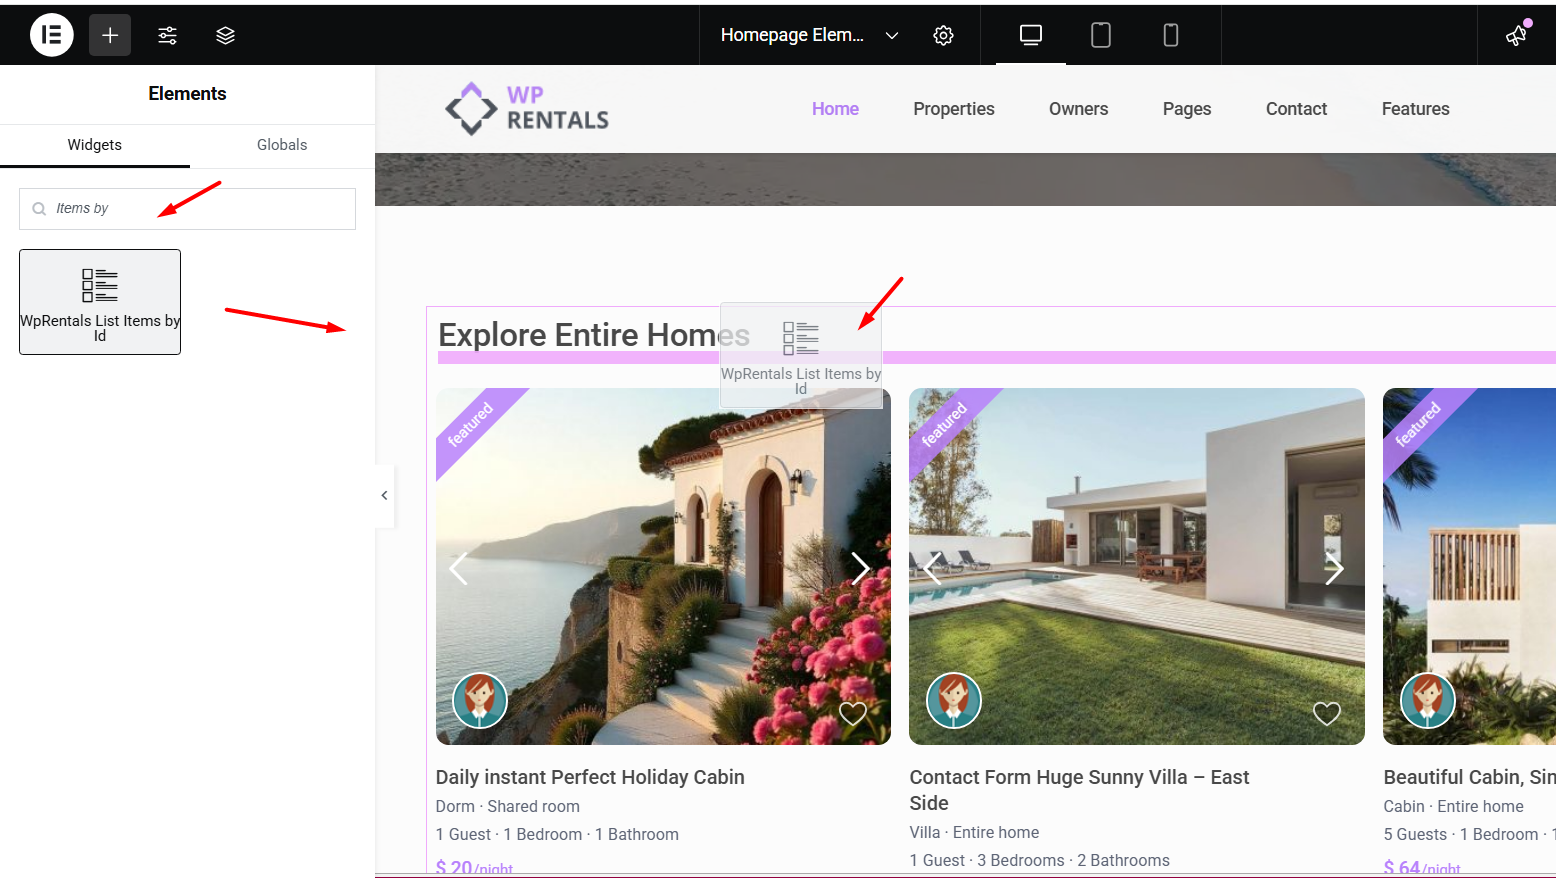Switch to mobile preview mode
Image resolution: width=1556 pixels, height=878 pixels.
pyautogui.click(x=1170, y=35)
